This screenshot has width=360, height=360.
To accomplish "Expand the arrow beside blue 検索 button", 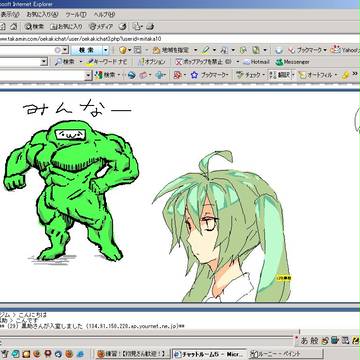I will (x=106, y=50).
